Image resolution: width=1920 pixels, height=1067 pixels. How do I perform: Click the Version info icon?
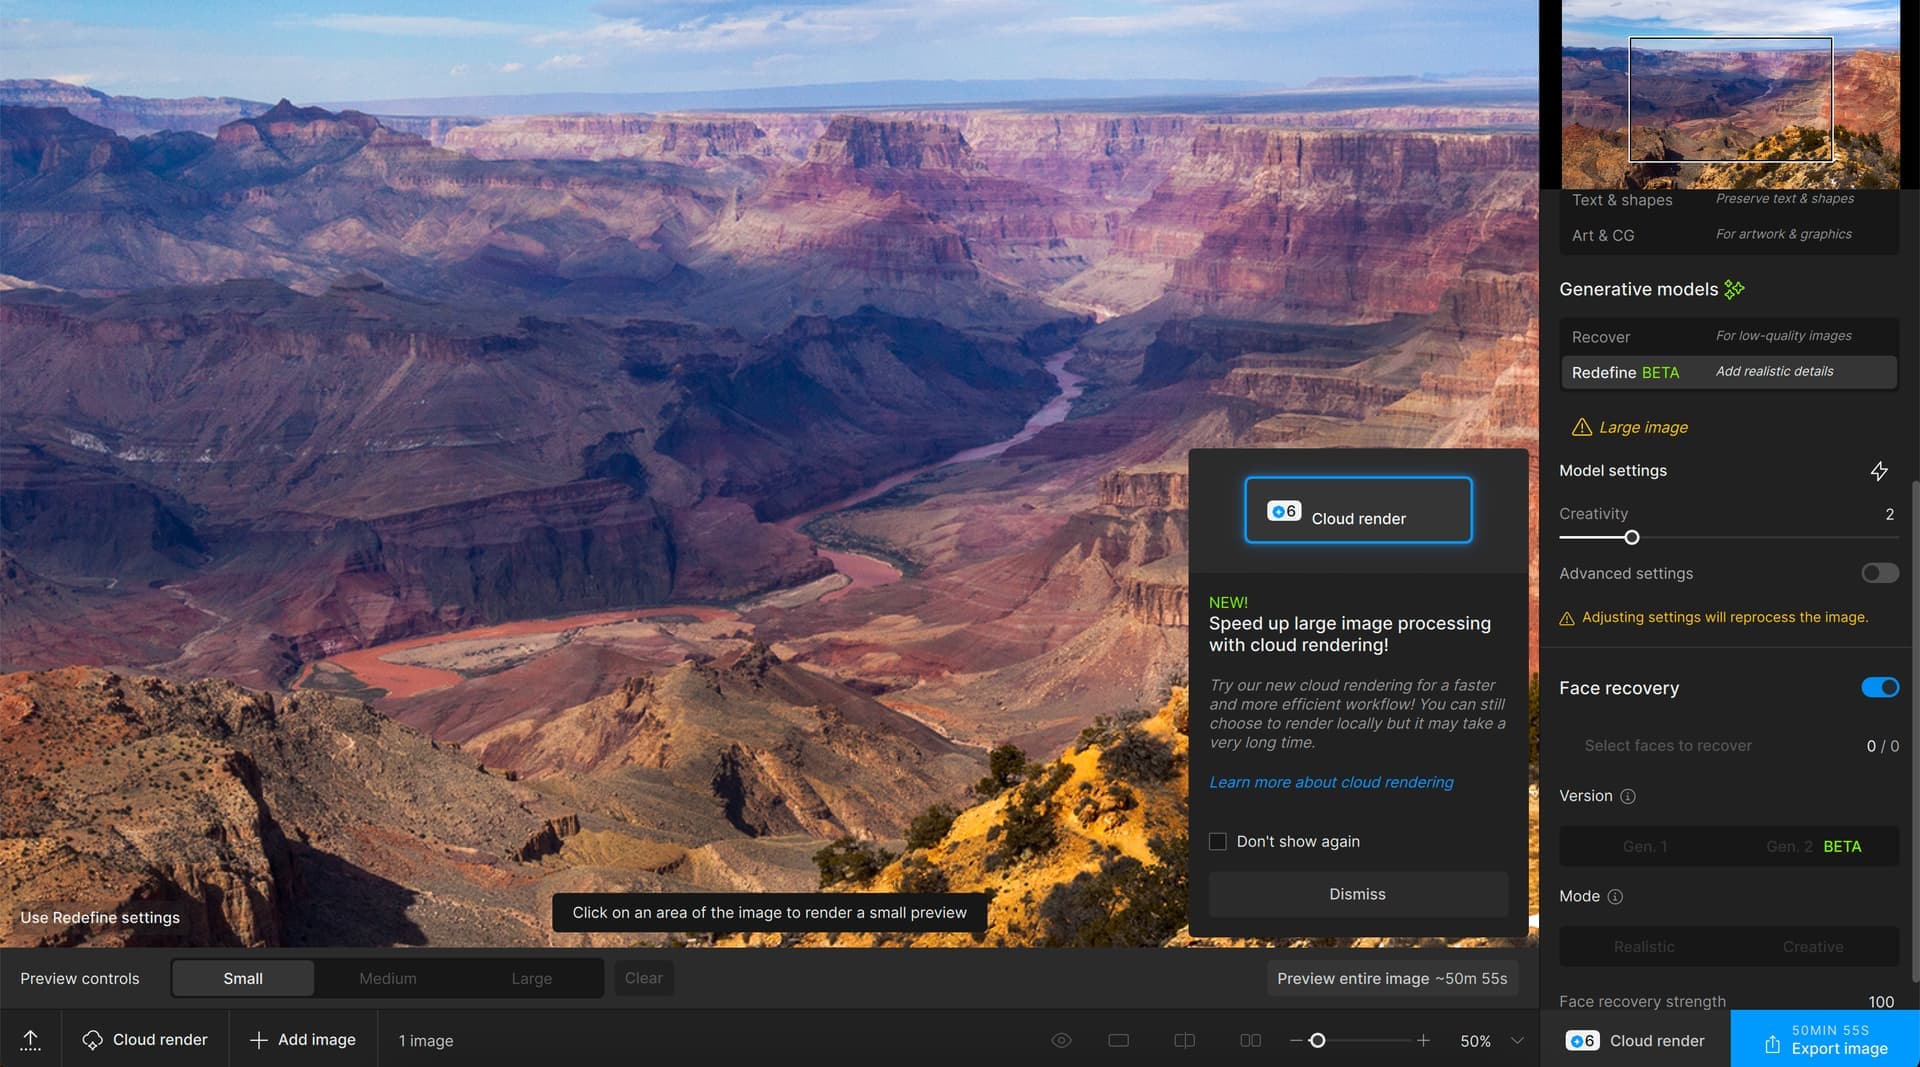(x=1628, y=796)
